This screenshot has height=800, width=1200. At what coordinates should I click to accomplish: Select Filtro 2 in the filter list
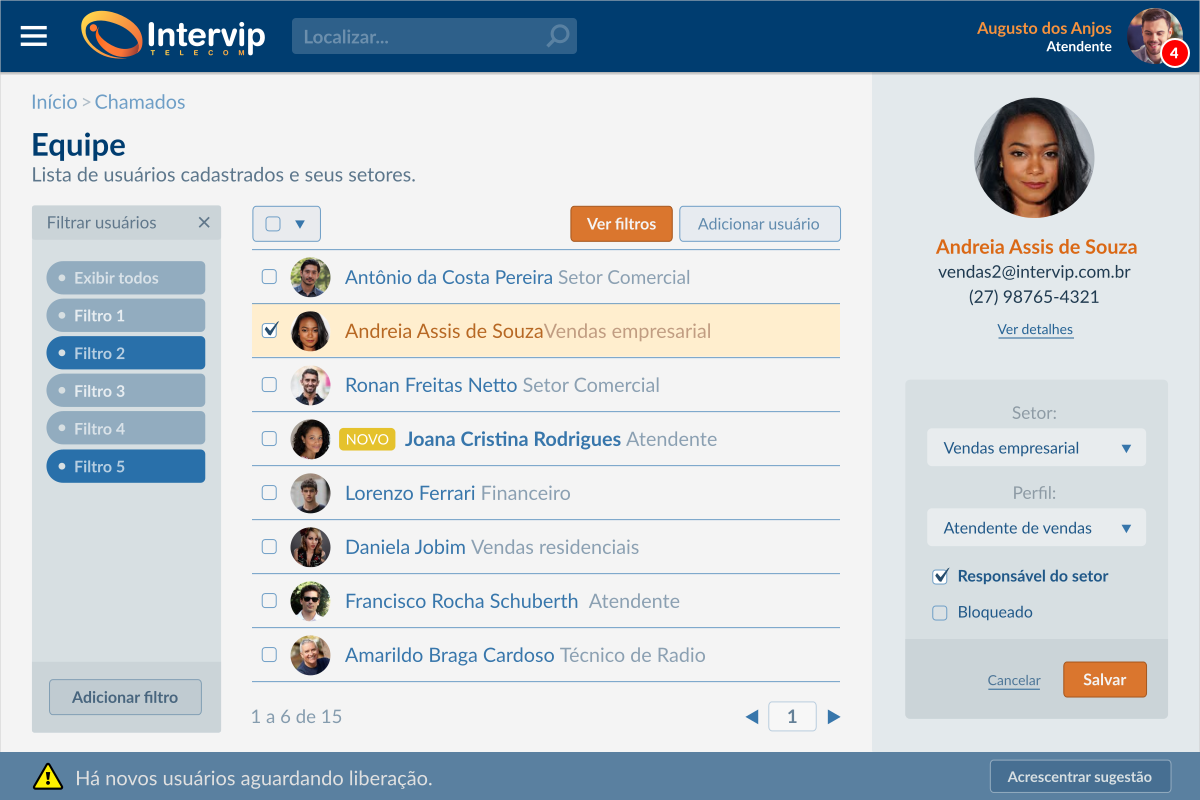click(125, 353)
